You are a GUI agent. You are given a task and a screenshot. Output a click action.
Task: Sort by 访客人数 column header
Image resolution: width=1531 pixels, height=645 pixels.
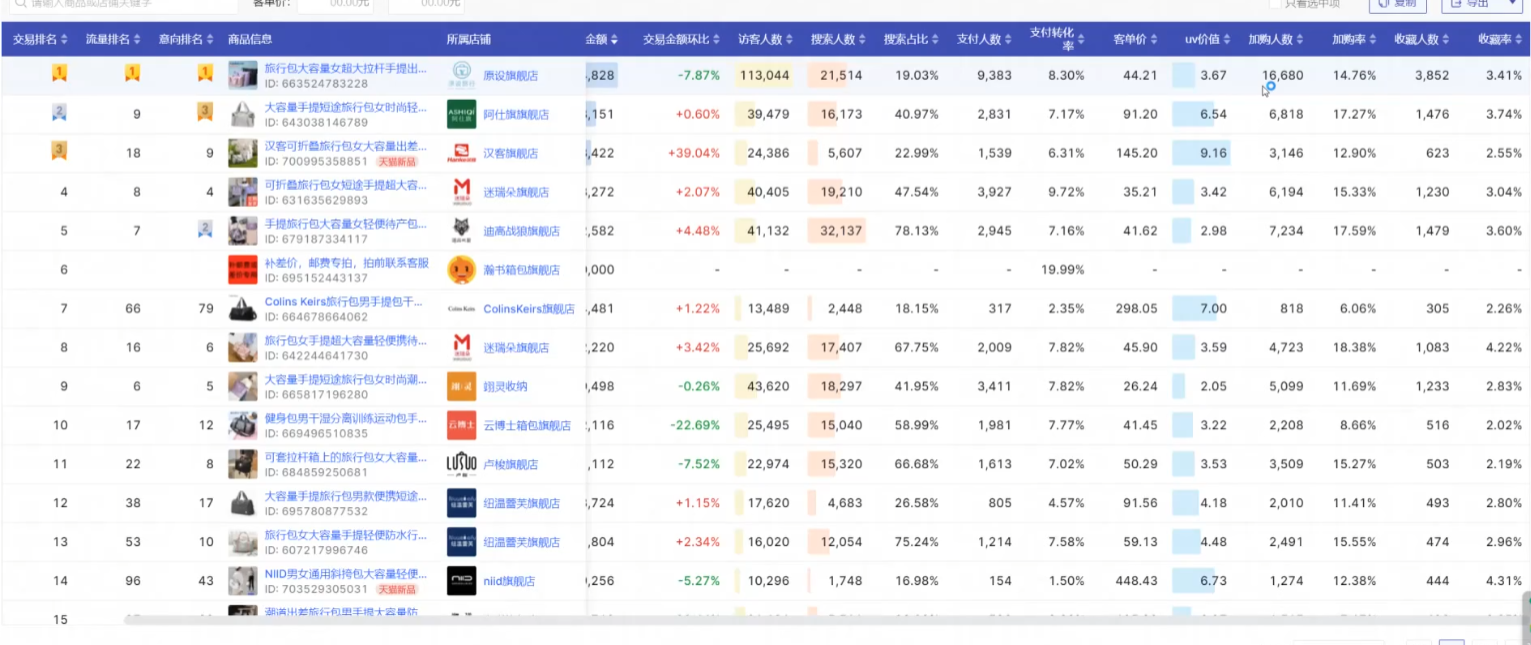tap(765, 40)
